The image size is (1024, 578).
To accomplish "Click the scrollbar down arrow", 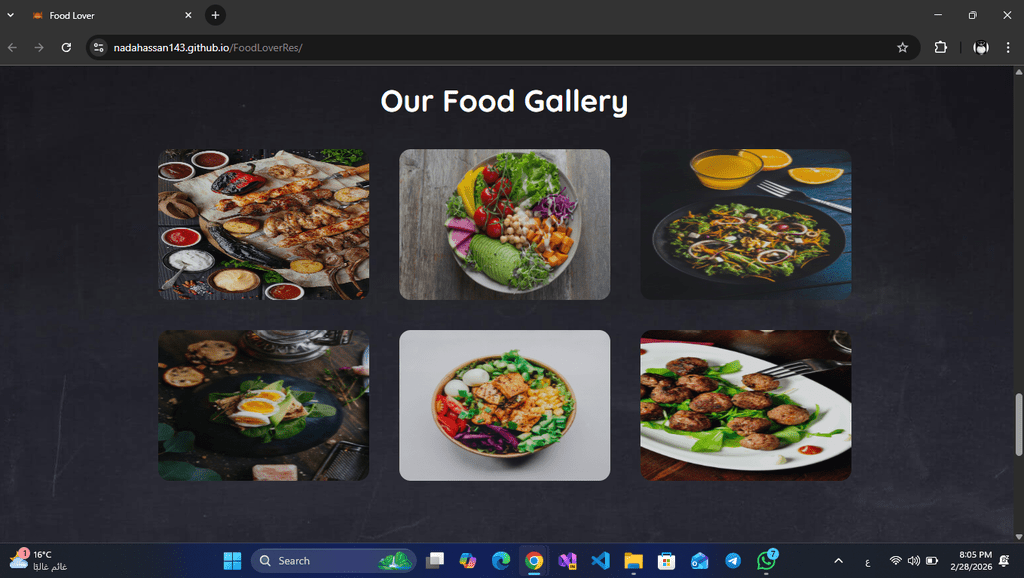I will coord(1019,537).
